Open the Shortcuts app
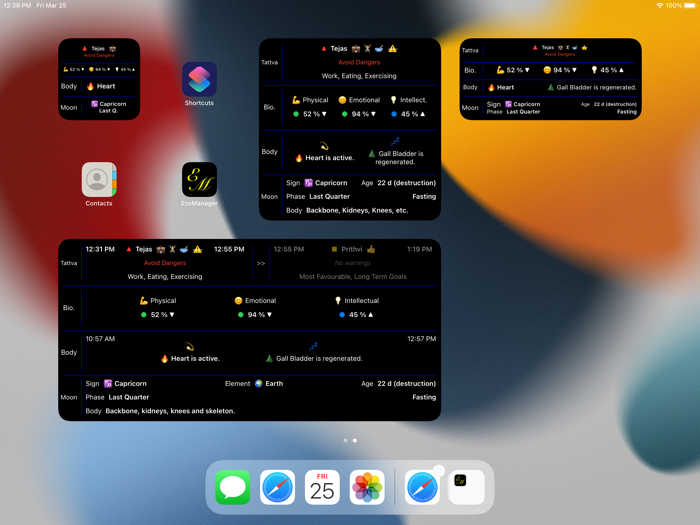The width and height of the screenshot is (700, 525). point(199,79)
